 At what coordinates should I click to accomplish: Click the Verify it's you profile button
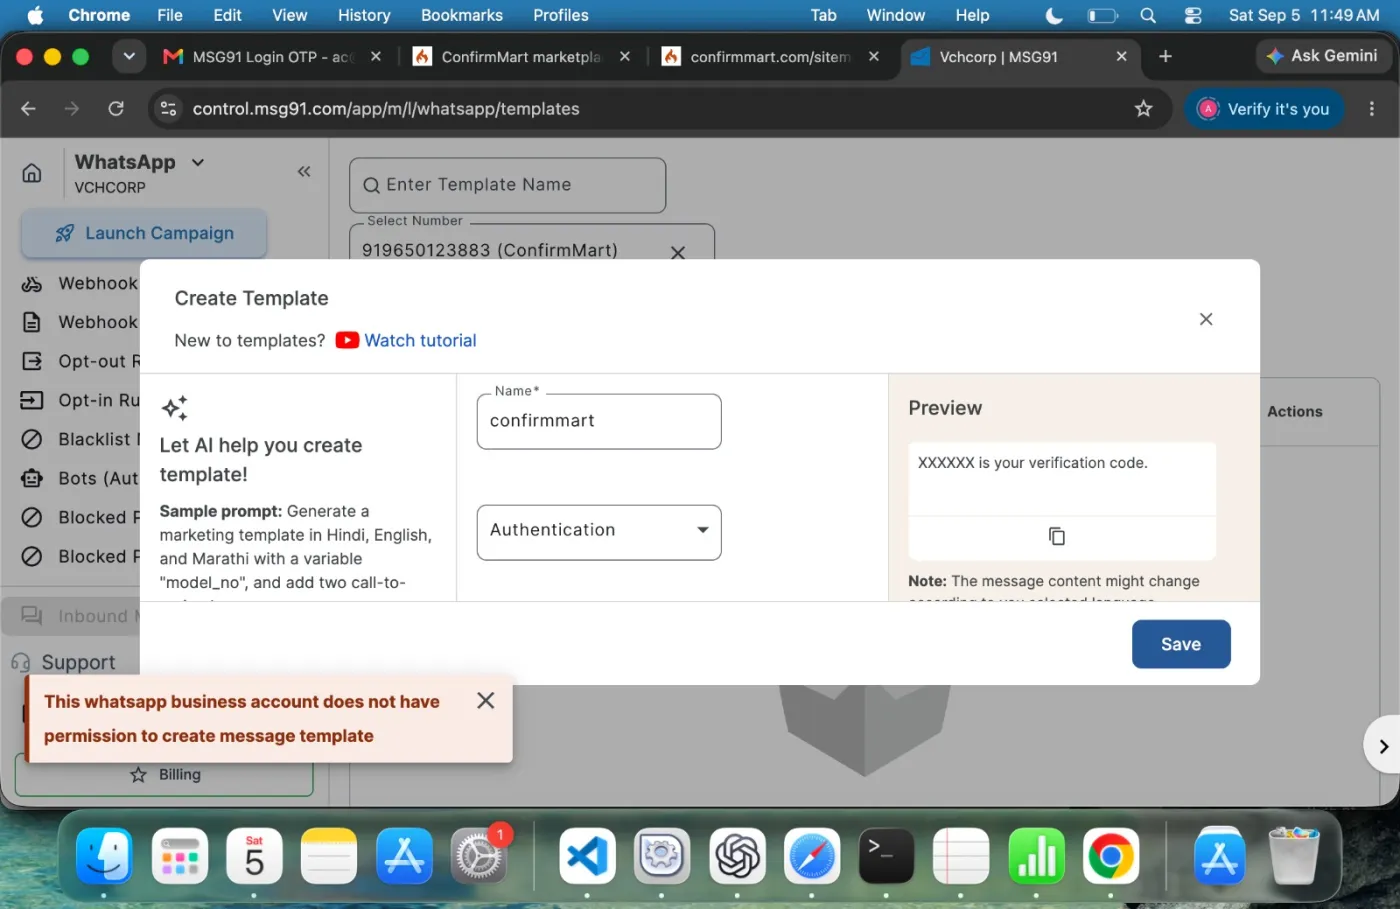click(x=1265, y=109)
